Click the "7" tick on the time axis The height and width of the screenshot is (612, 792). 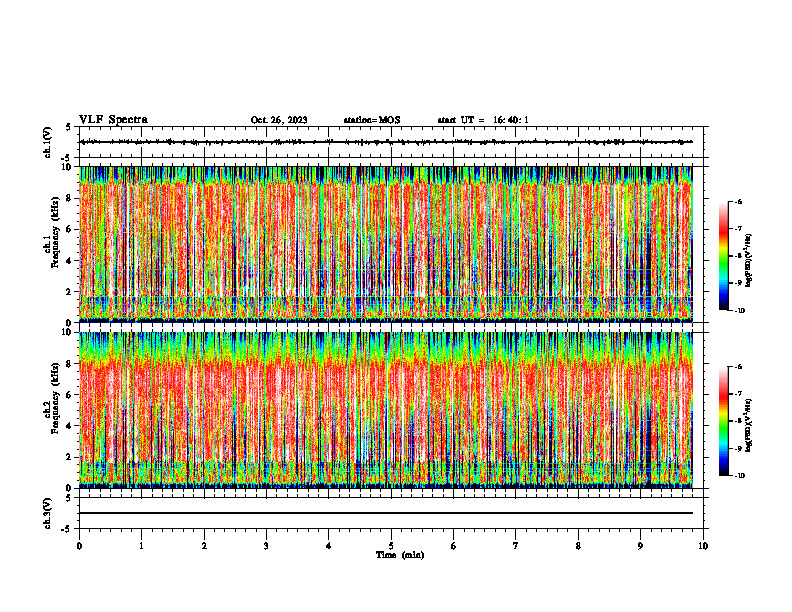click(x=516, y=546)
